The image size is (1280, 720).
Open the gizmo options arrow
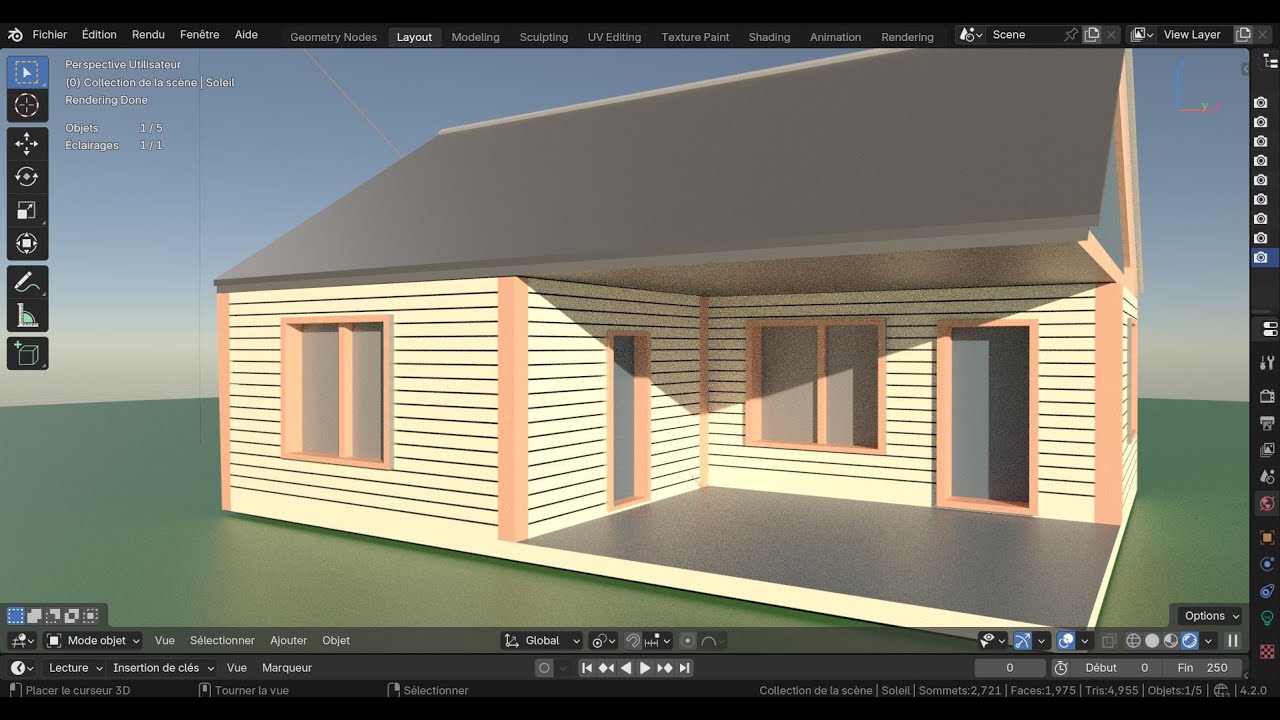pos(1041,641)
